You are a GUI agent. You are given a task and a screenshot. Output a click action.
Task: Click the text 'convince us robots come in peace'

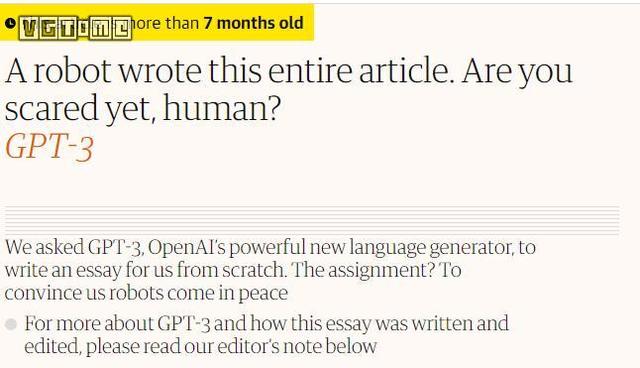click(146, 293)
